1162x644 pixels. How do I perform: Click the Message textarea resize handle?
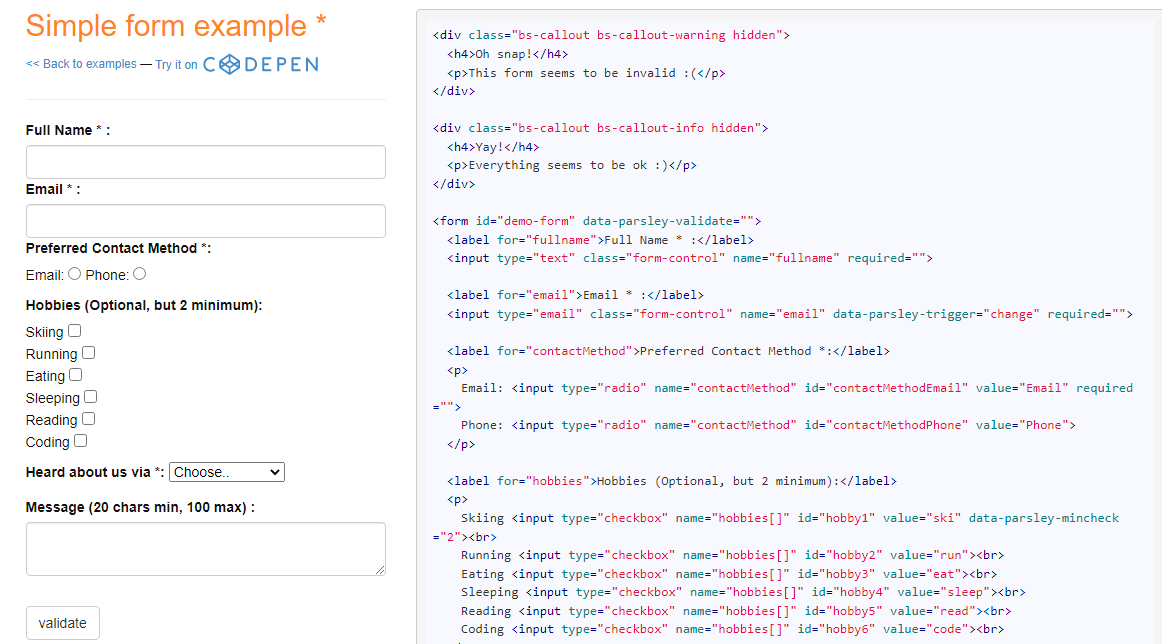[380, 570]
